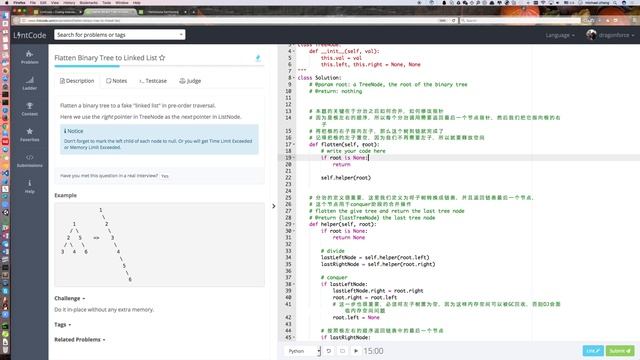Fold the code block at line 17
The width and height of the screenshot is (640, 360).
pyautogui.click(x=294, y=144)
